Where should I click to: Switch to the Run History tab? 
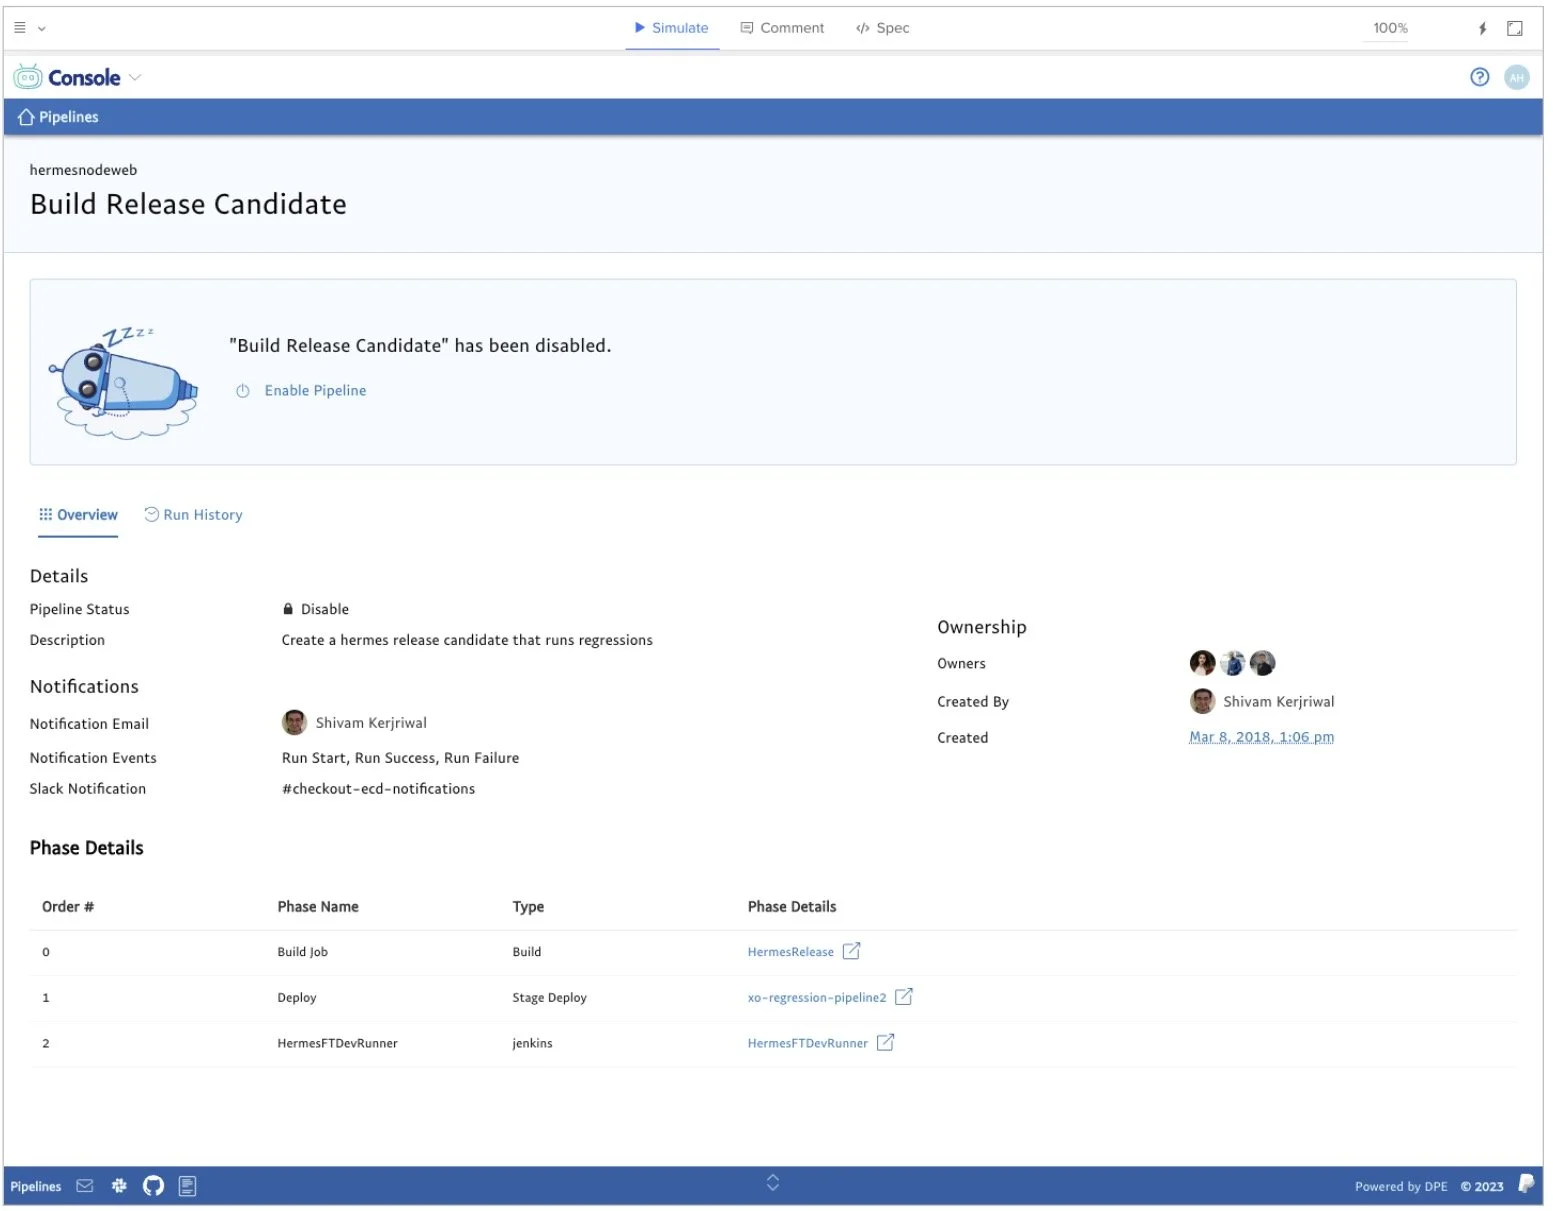[x=194, y=515]
